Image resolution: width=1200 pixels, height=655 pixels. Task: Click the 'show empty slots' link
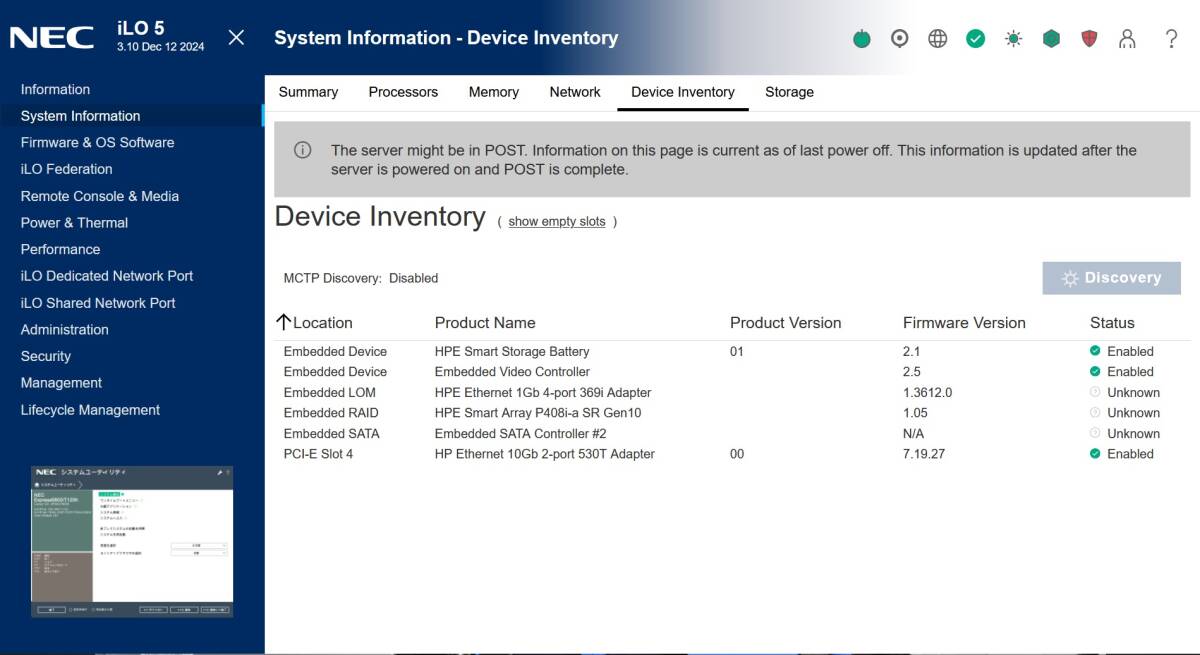(x=557, y=222)
